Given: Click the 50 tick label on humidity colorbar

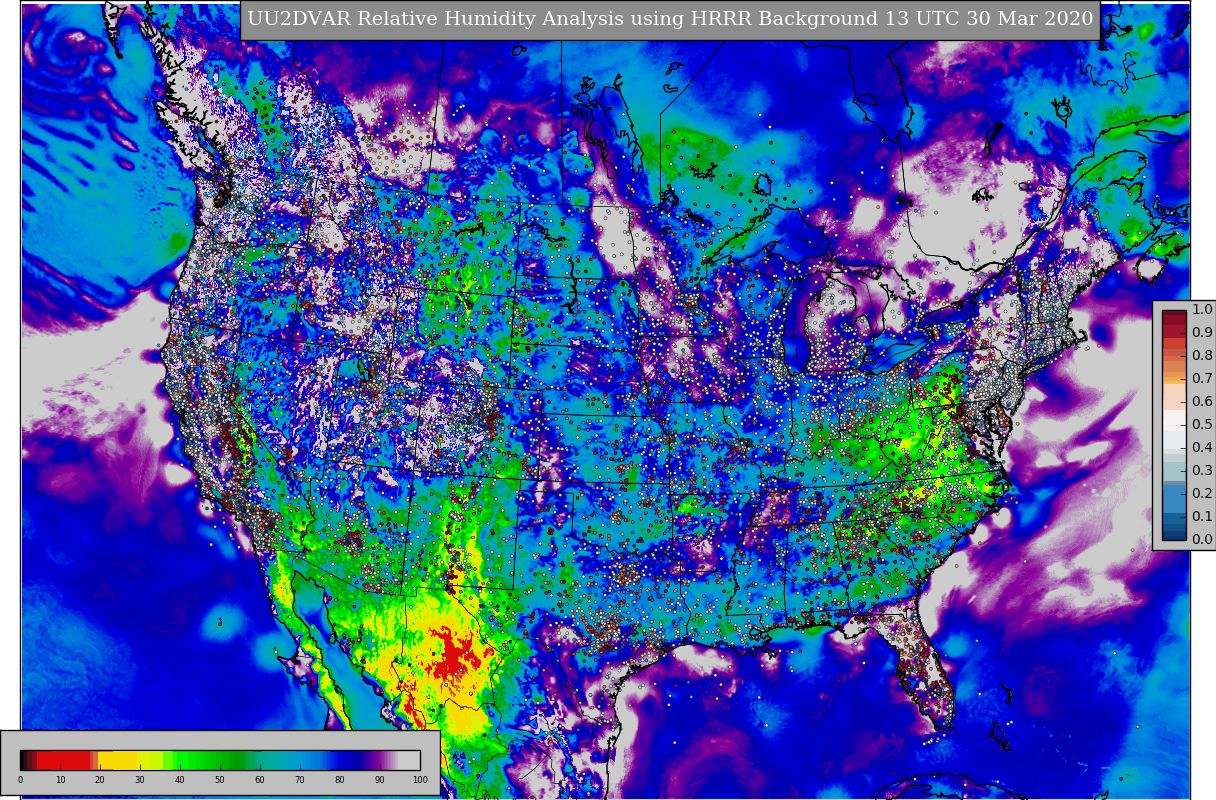Looking at the screenshot, I should point(220,780).
